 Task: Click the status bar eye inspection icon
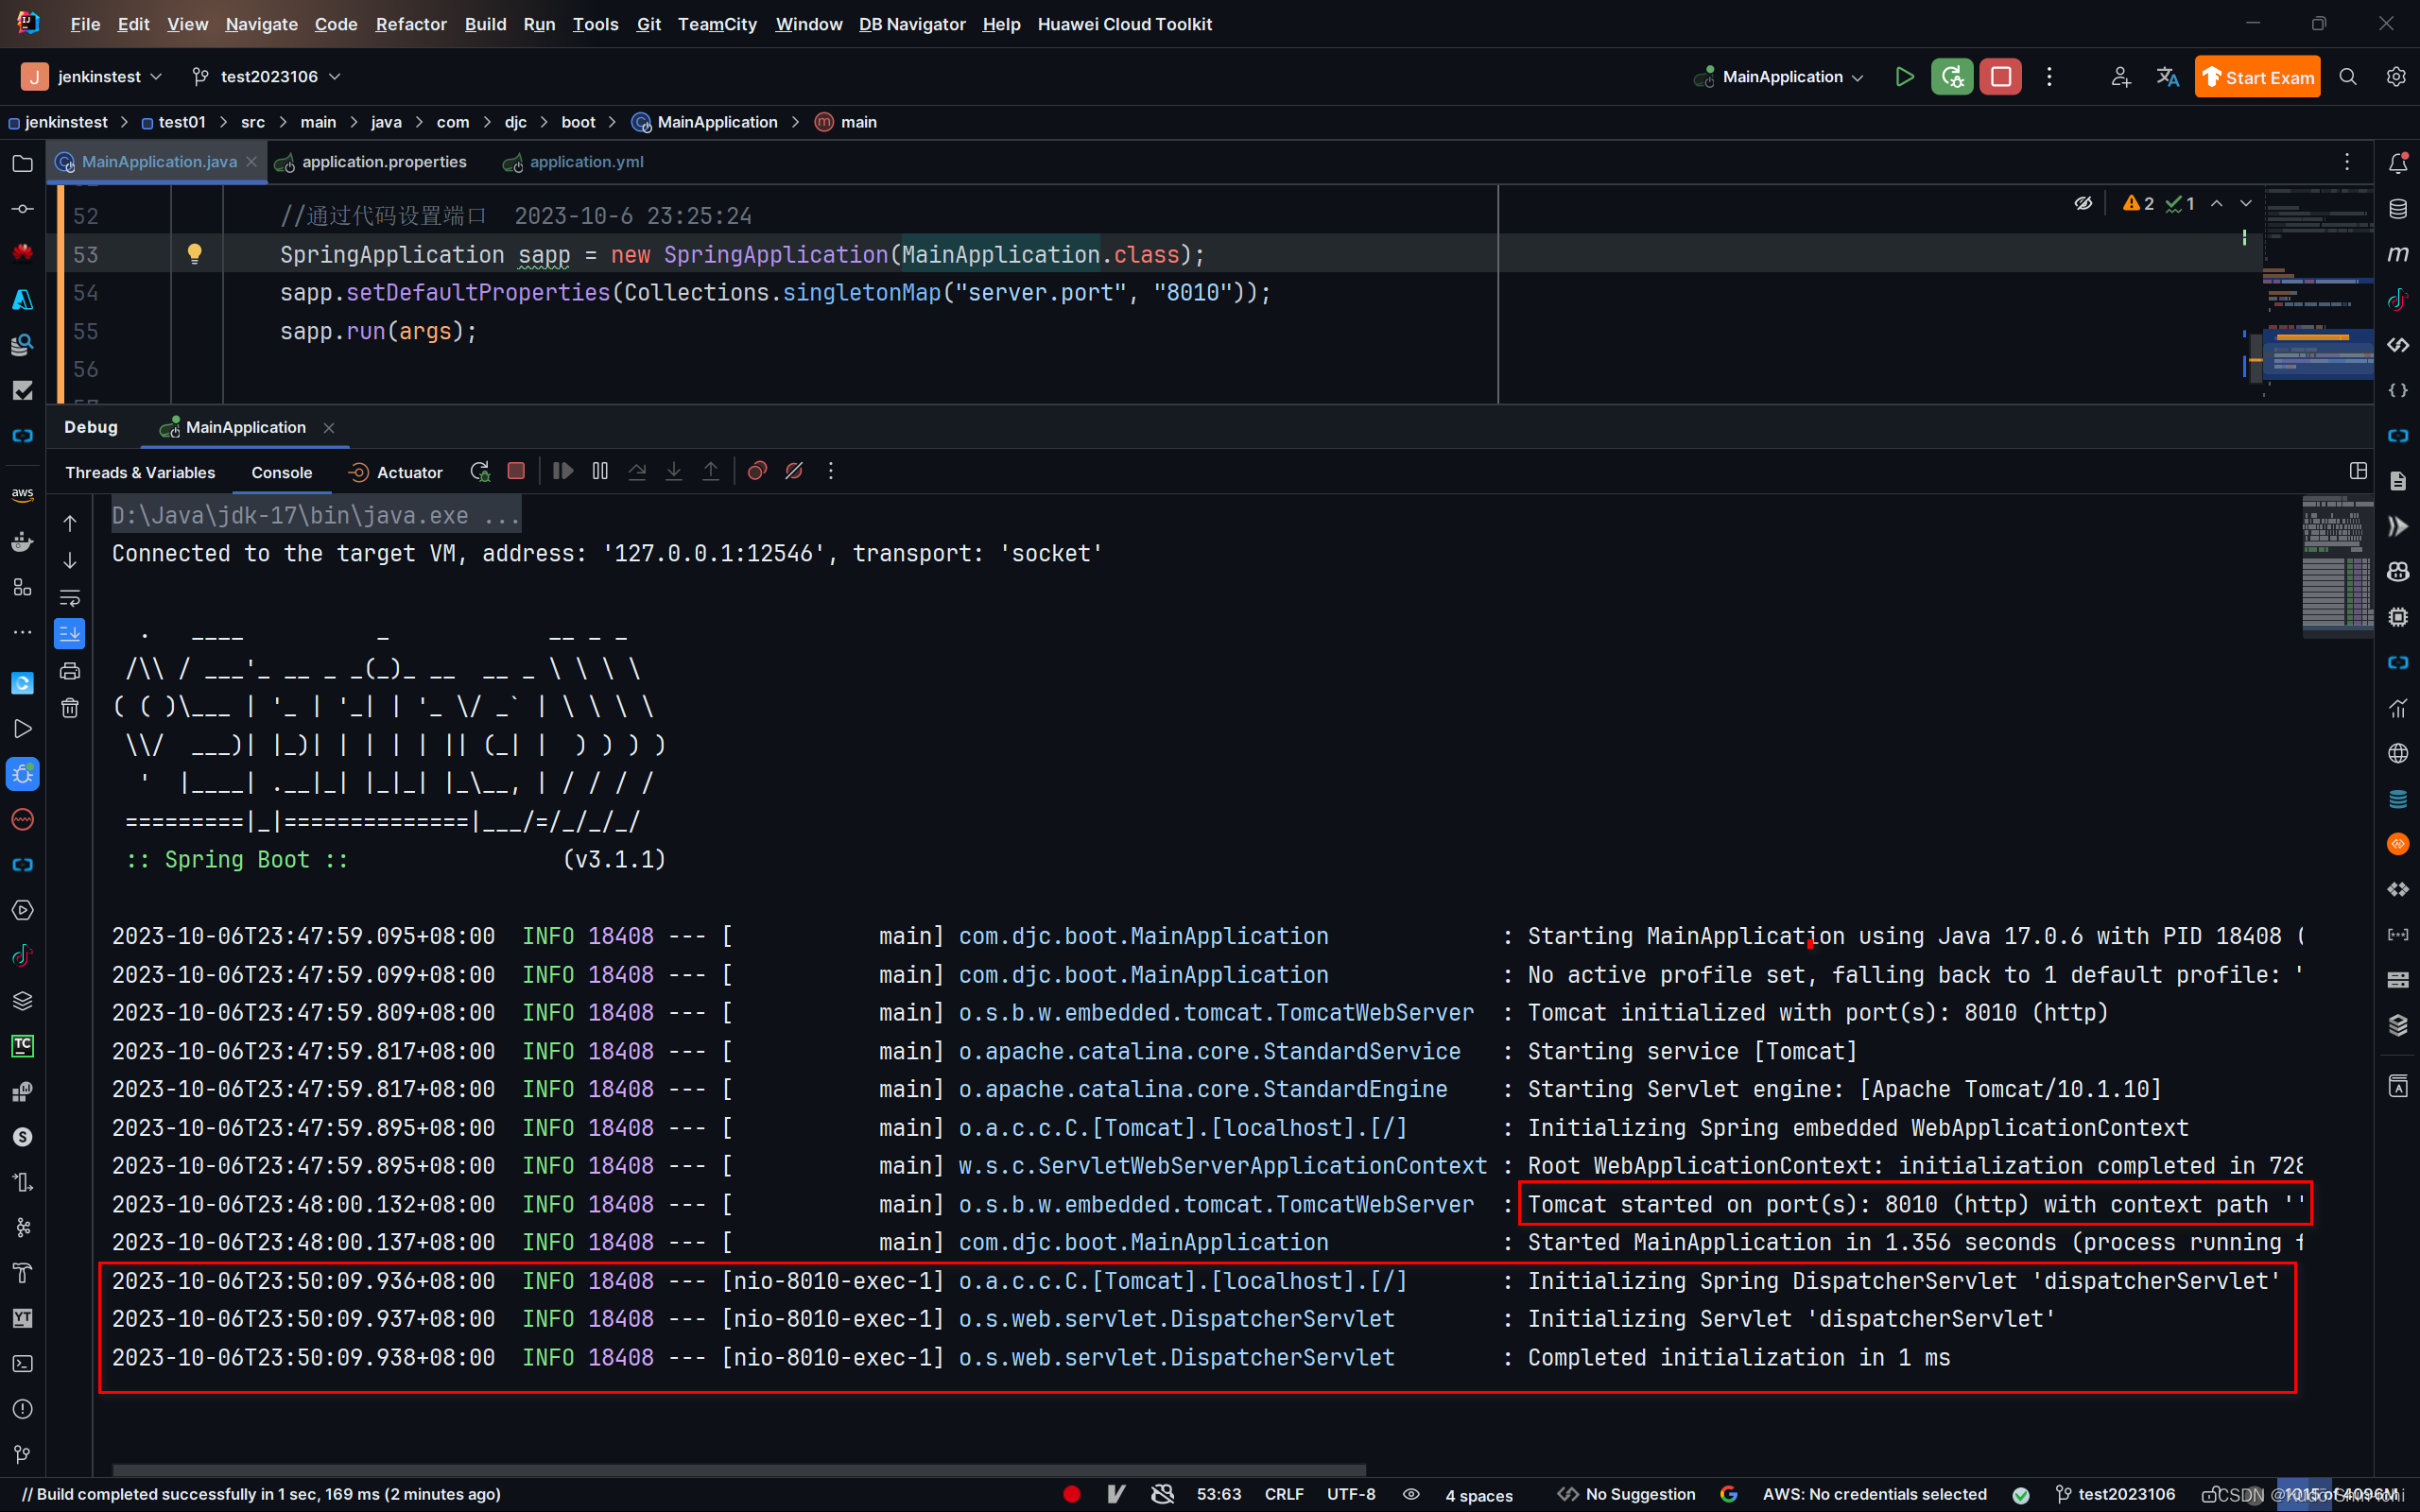[1411, 1494]
